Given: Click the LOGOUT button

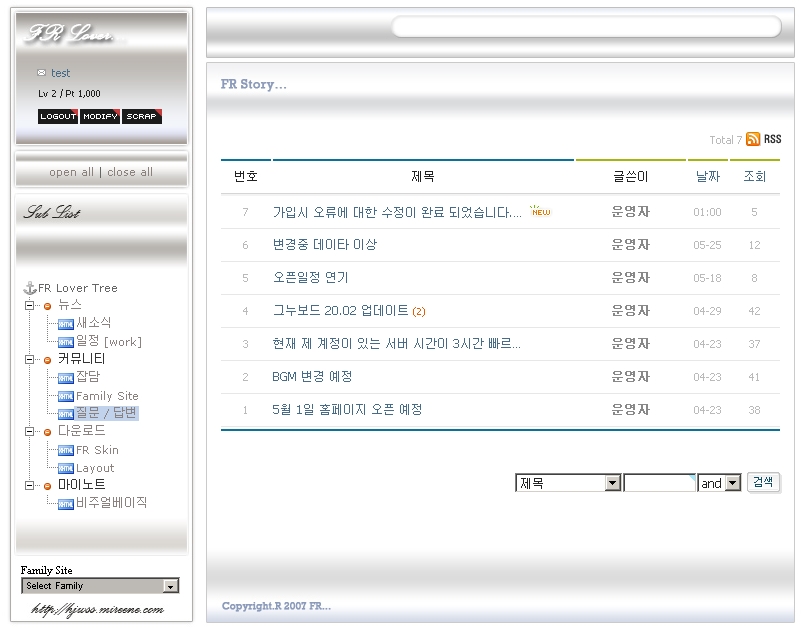Looking at the screenshot, I should (x=58, y=116).
